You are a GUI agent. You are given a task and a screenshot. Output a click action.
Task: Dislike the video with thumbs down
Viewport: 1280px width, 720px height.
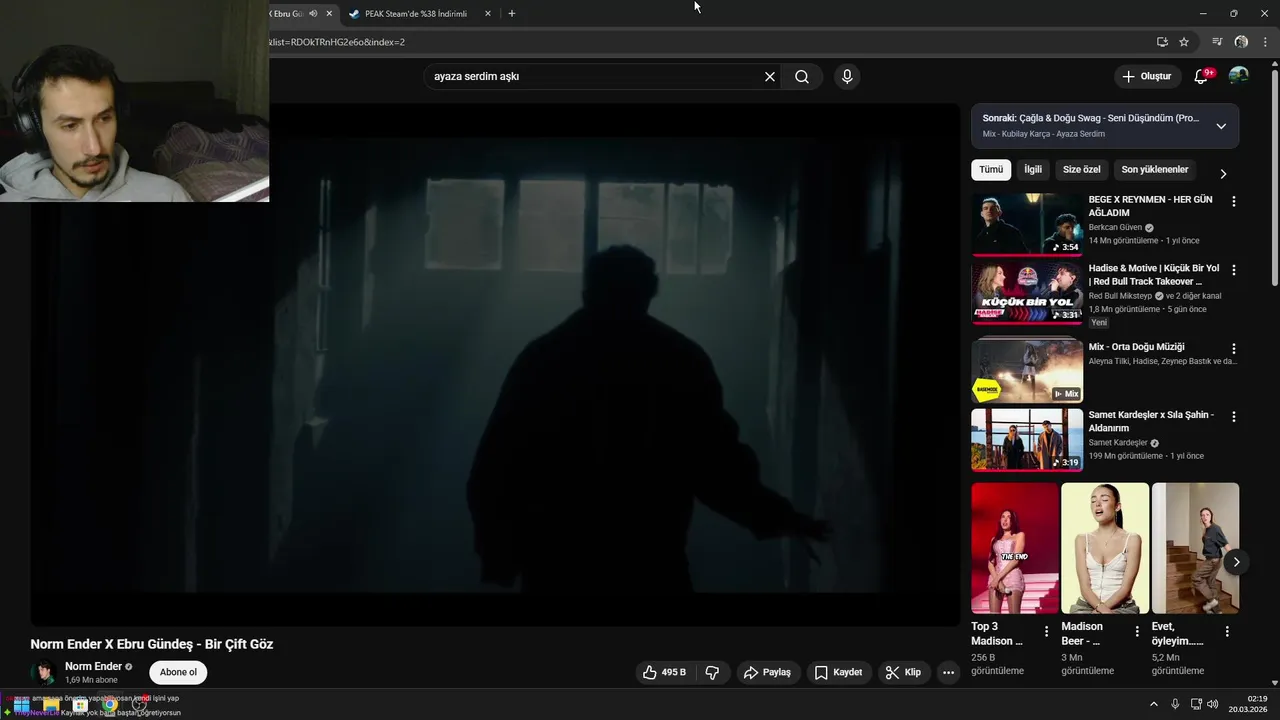tap(712, 672)
